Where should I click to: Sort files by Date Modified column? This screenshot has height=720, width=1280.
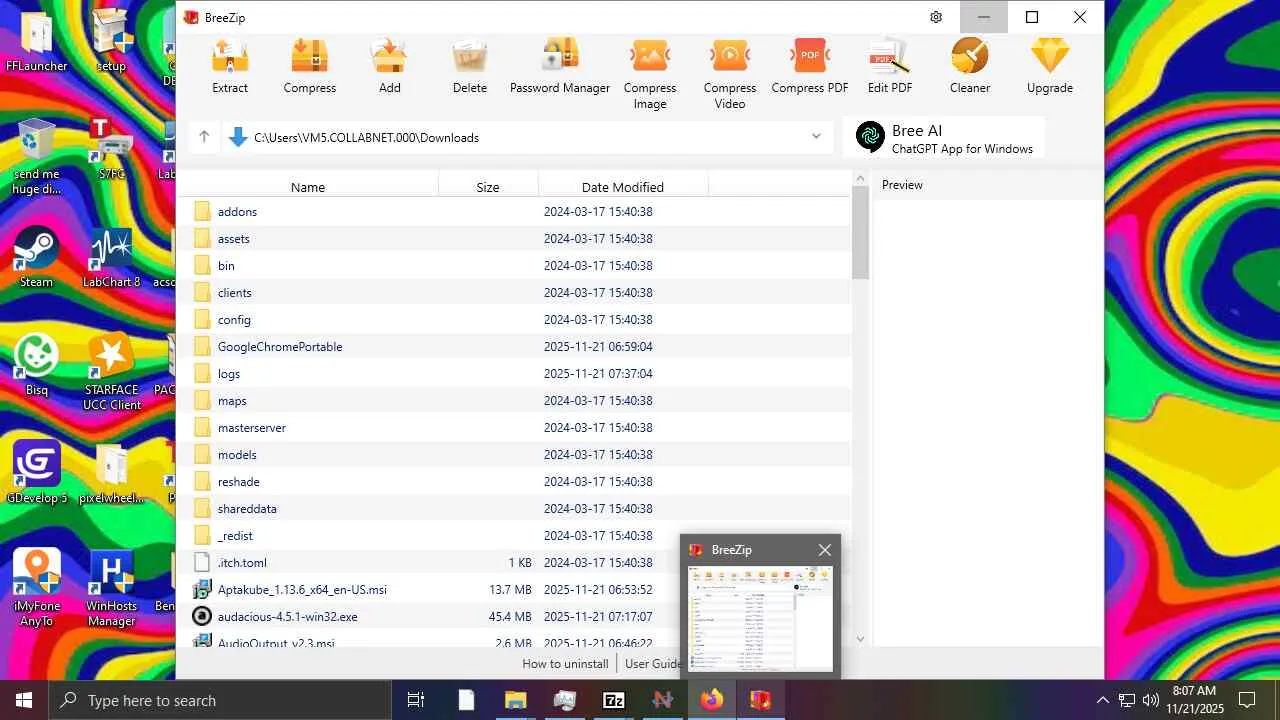[623, 187]
